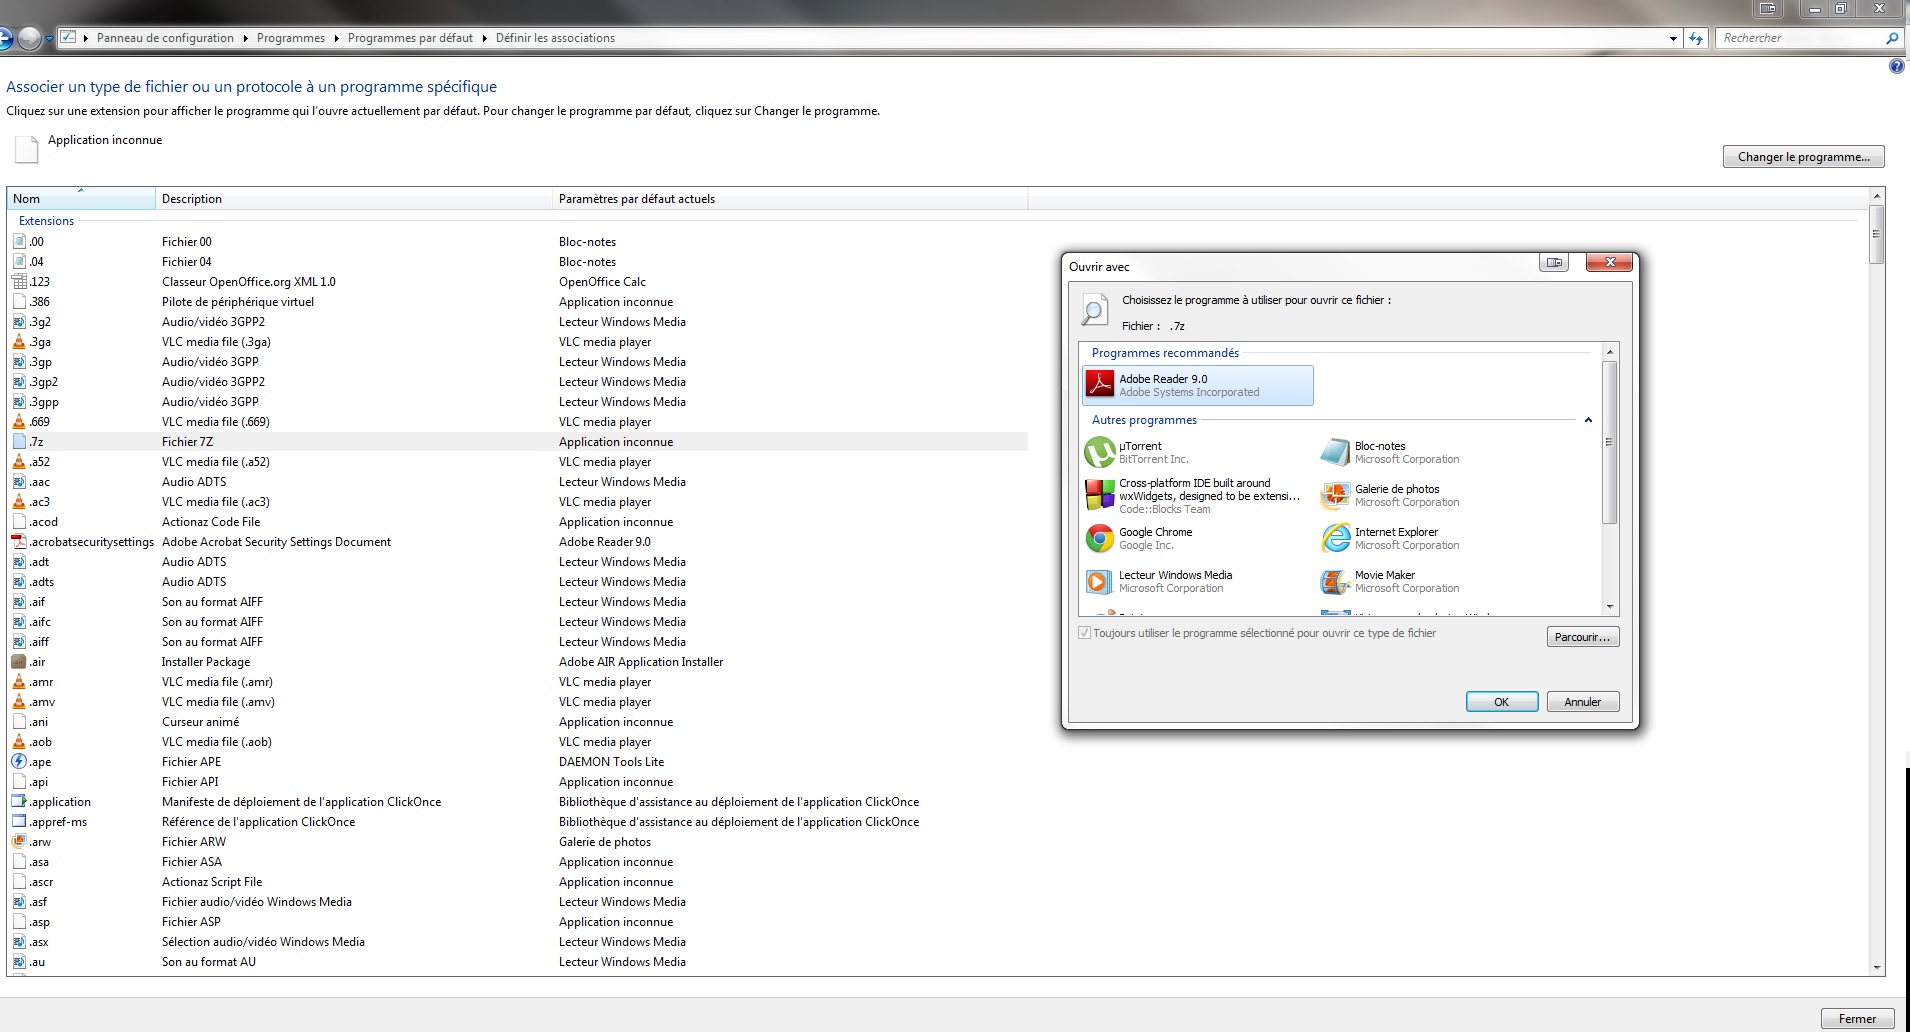1910x1032 pixels.
Task: Expand breadcrumb arrow after Programmes par défaut
Action: click(x=485, y=38)
